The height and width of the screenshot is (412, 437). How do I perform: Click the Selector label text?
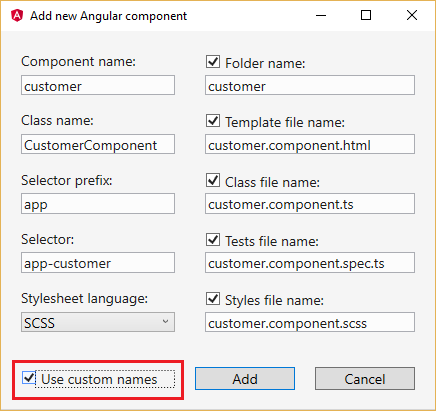(x=48, y=239)
